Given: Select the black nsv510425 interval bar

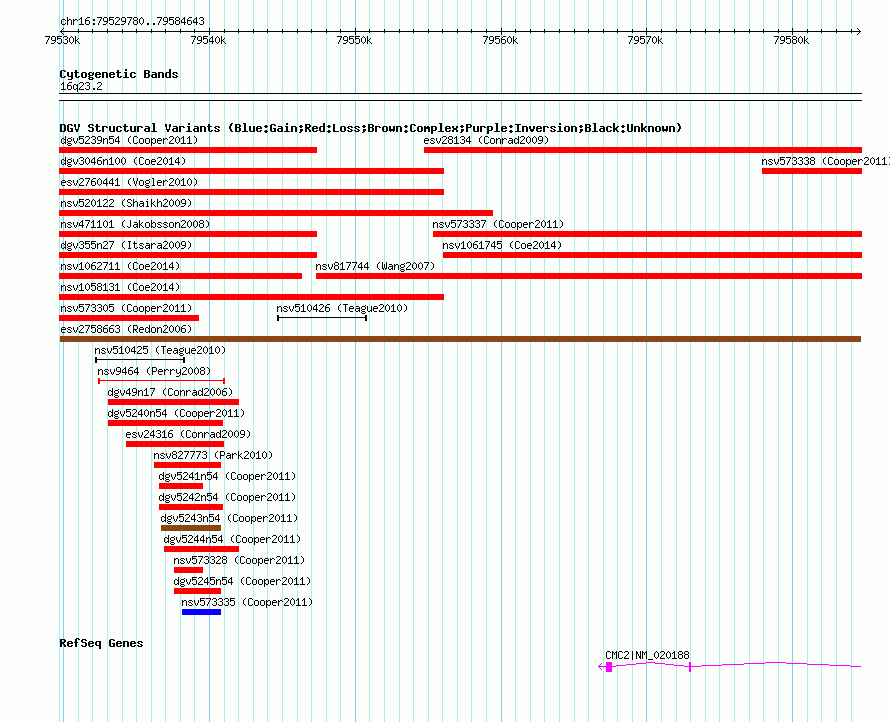Looking at the screenshot, I should pyautogui.click(x=140, y=360).
